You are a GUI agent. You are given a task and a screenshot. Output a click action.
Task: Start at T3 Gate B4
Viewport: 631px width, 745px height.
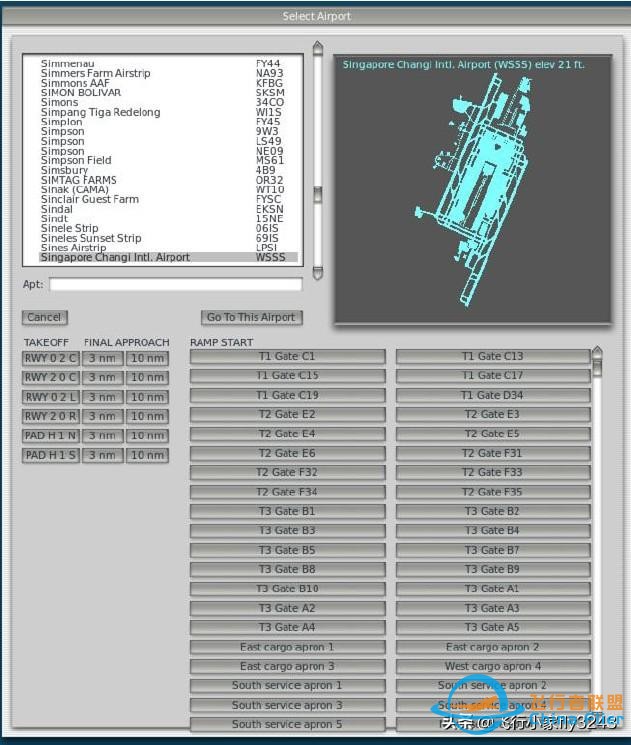click(x=493, y=531)
